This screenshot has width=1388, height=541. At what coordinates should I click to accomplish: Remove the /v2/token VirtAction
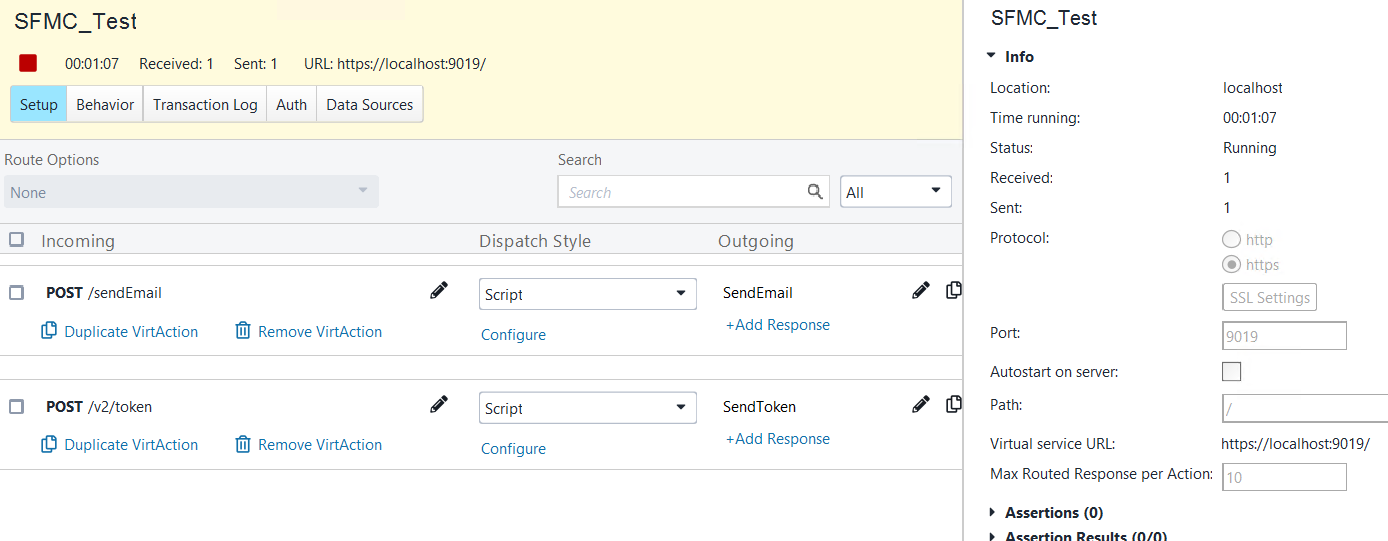(309, 445)
